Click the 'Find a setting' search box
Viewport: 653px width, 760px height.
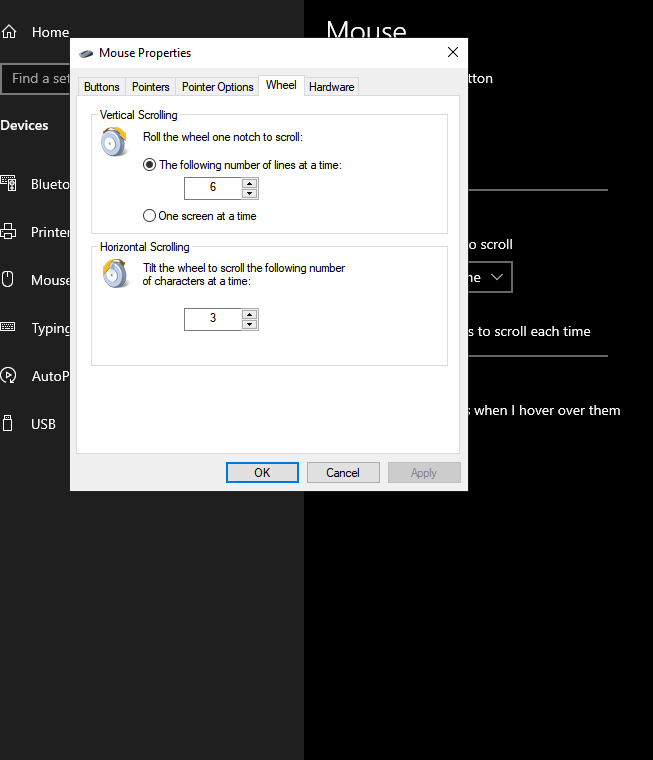[x=35, y=79]
